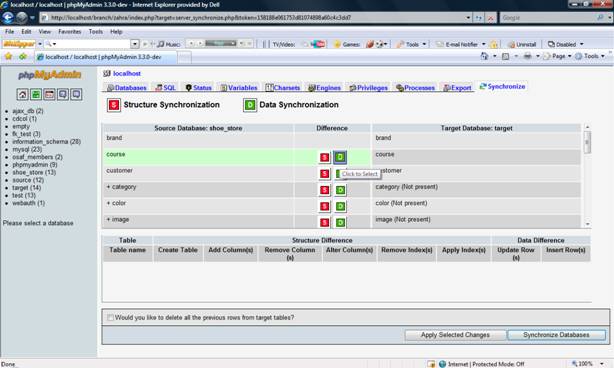Switch to the Privileges tab
Screen dimensions: 614x368
pos(368,88)
